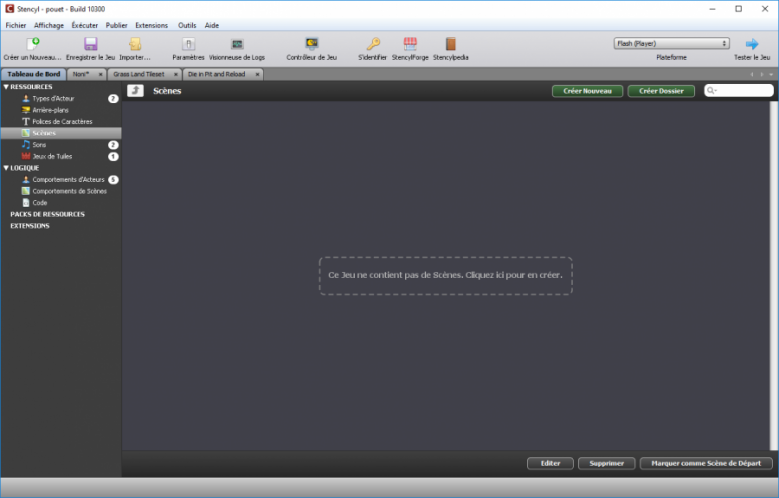This screenshot has height=498, width=779.
Task: Open the Exécuter menu
Action: click(84, 25)
